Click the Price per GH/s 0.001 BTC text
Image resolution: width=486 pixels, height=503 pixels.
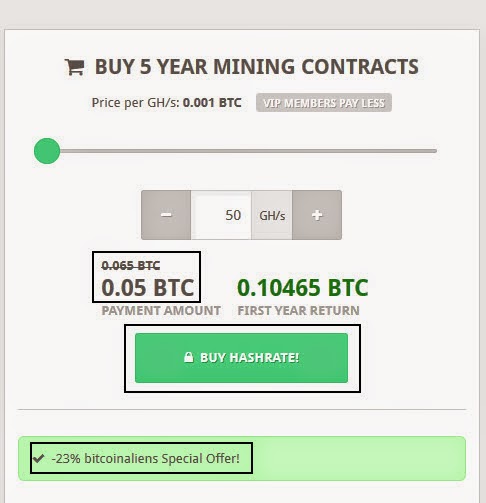(166, 103)
